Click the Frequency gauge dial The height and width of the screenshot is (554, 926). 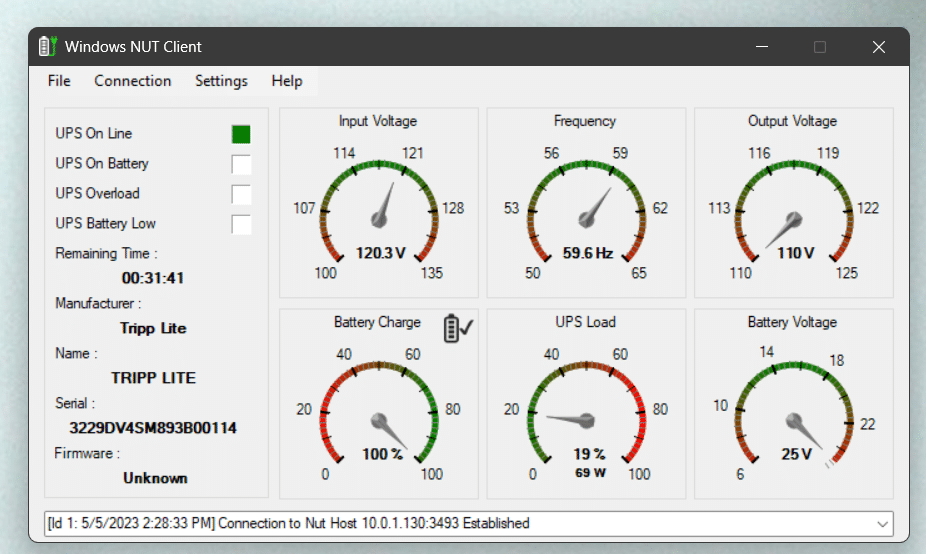point(586,211)
